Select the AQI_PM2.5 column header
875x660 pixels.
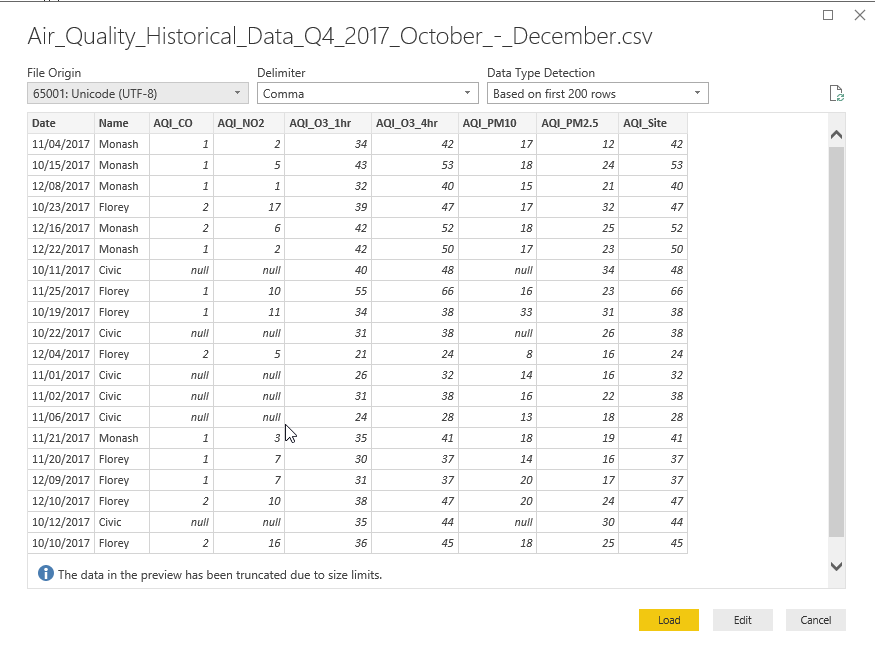pos(577,123)
